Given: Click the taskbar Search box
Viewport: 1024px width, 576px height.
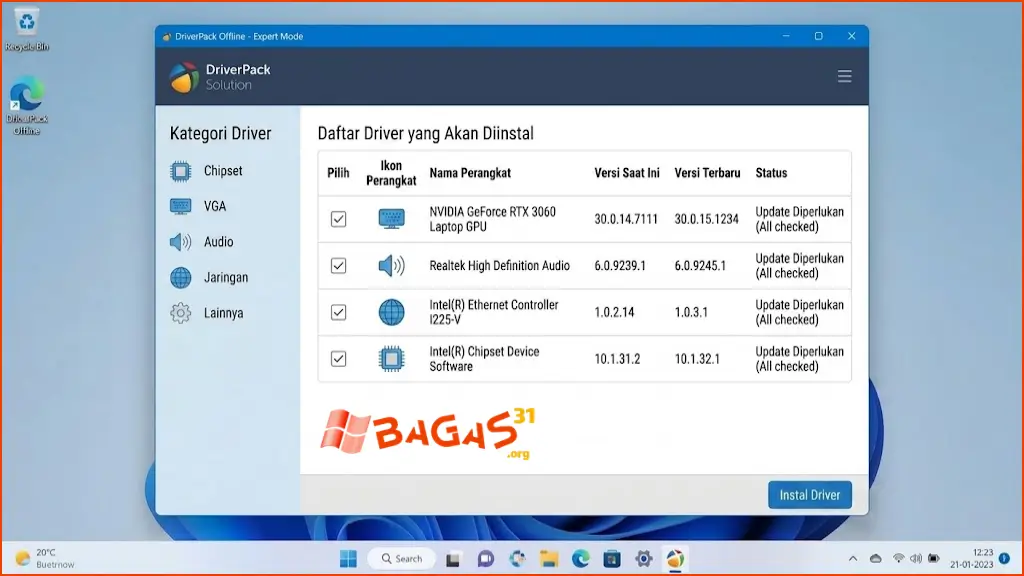Looking at the screenshot, I should point(402,558).
